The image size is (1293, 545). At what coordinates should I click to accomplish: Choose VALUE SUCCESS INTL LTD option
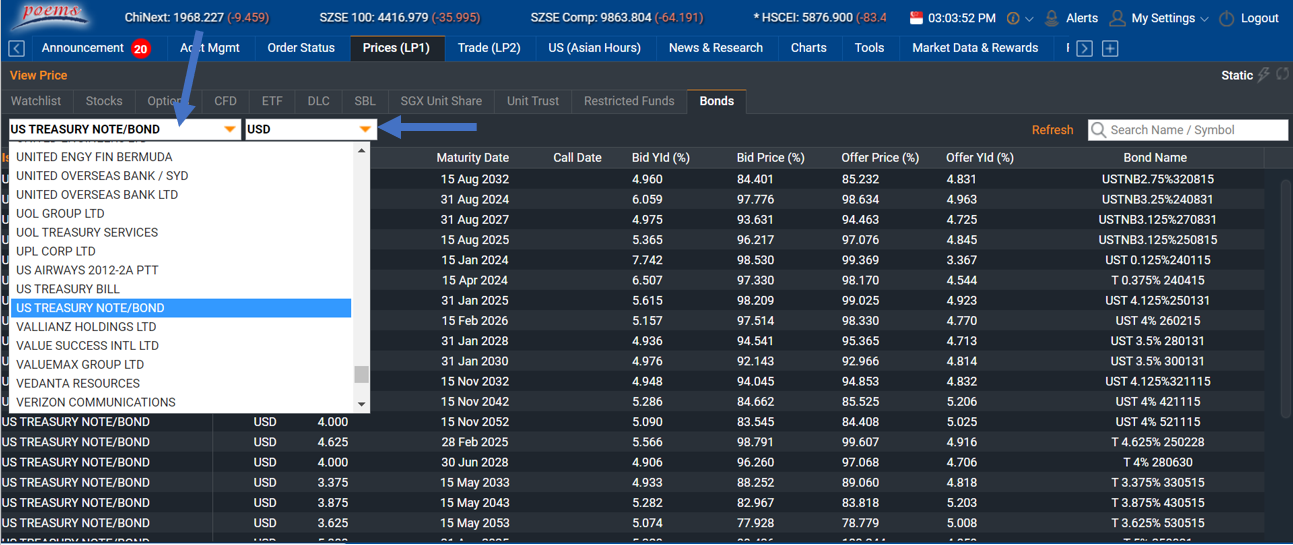click(181, 346)
